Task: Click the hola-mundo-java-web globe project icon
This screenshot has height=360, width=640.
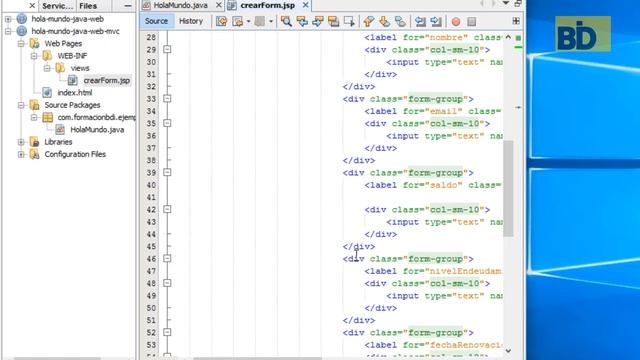Action: click(22, 19)
